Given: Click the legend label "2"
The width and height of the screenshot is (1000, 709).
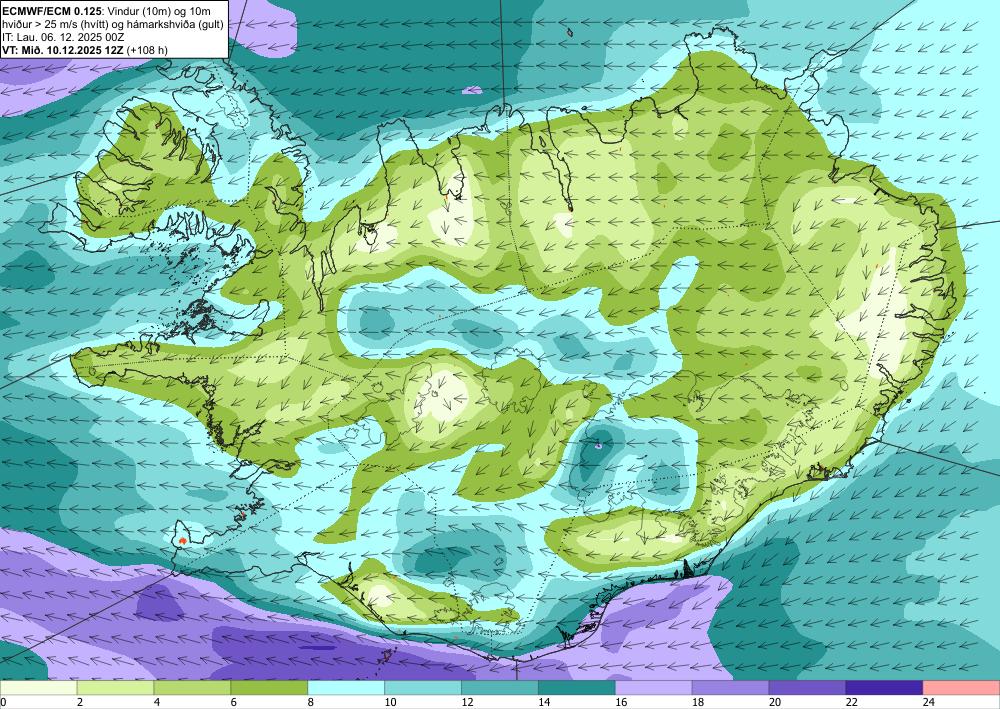Looking at the screenshot, I should point(80,702).
